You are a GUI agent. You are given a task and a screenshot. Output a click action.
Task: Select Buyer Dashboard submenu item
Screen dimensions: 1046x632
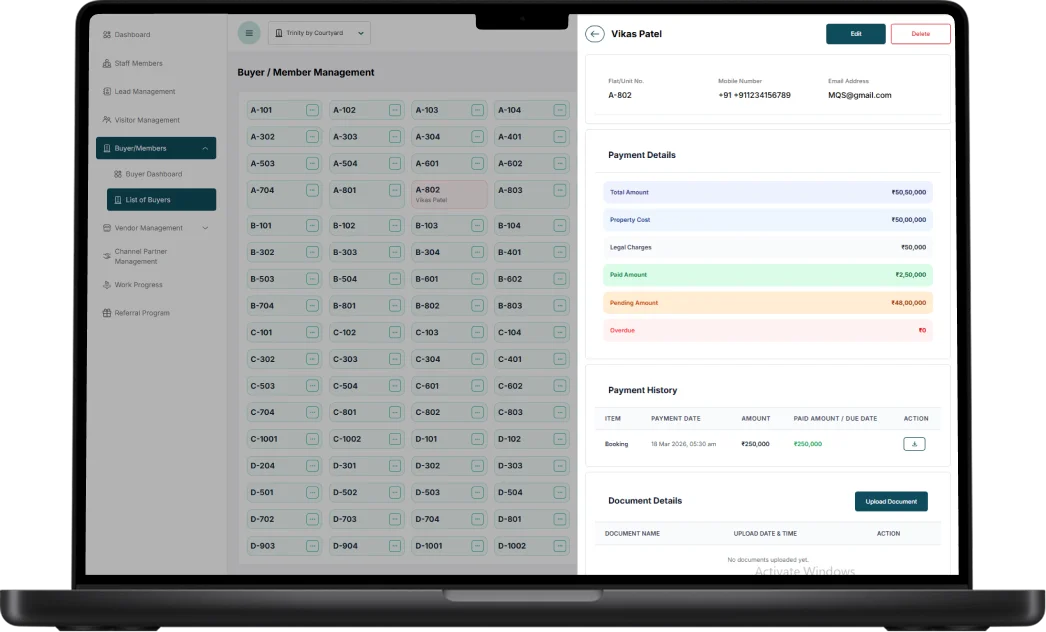148,174
